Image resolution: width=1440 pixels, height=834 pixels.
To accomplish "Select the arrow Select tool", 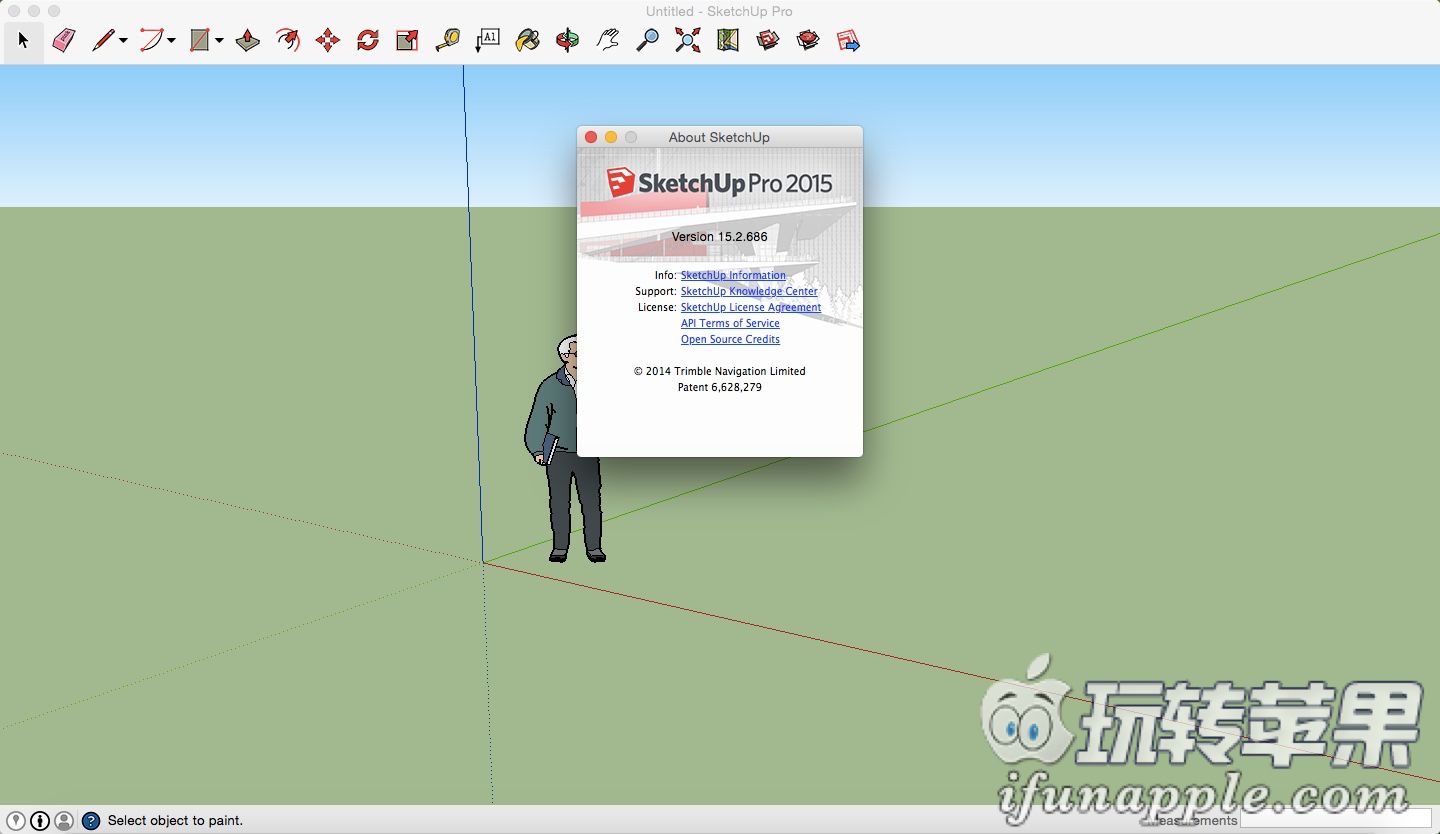I will [x=23, y=41].
